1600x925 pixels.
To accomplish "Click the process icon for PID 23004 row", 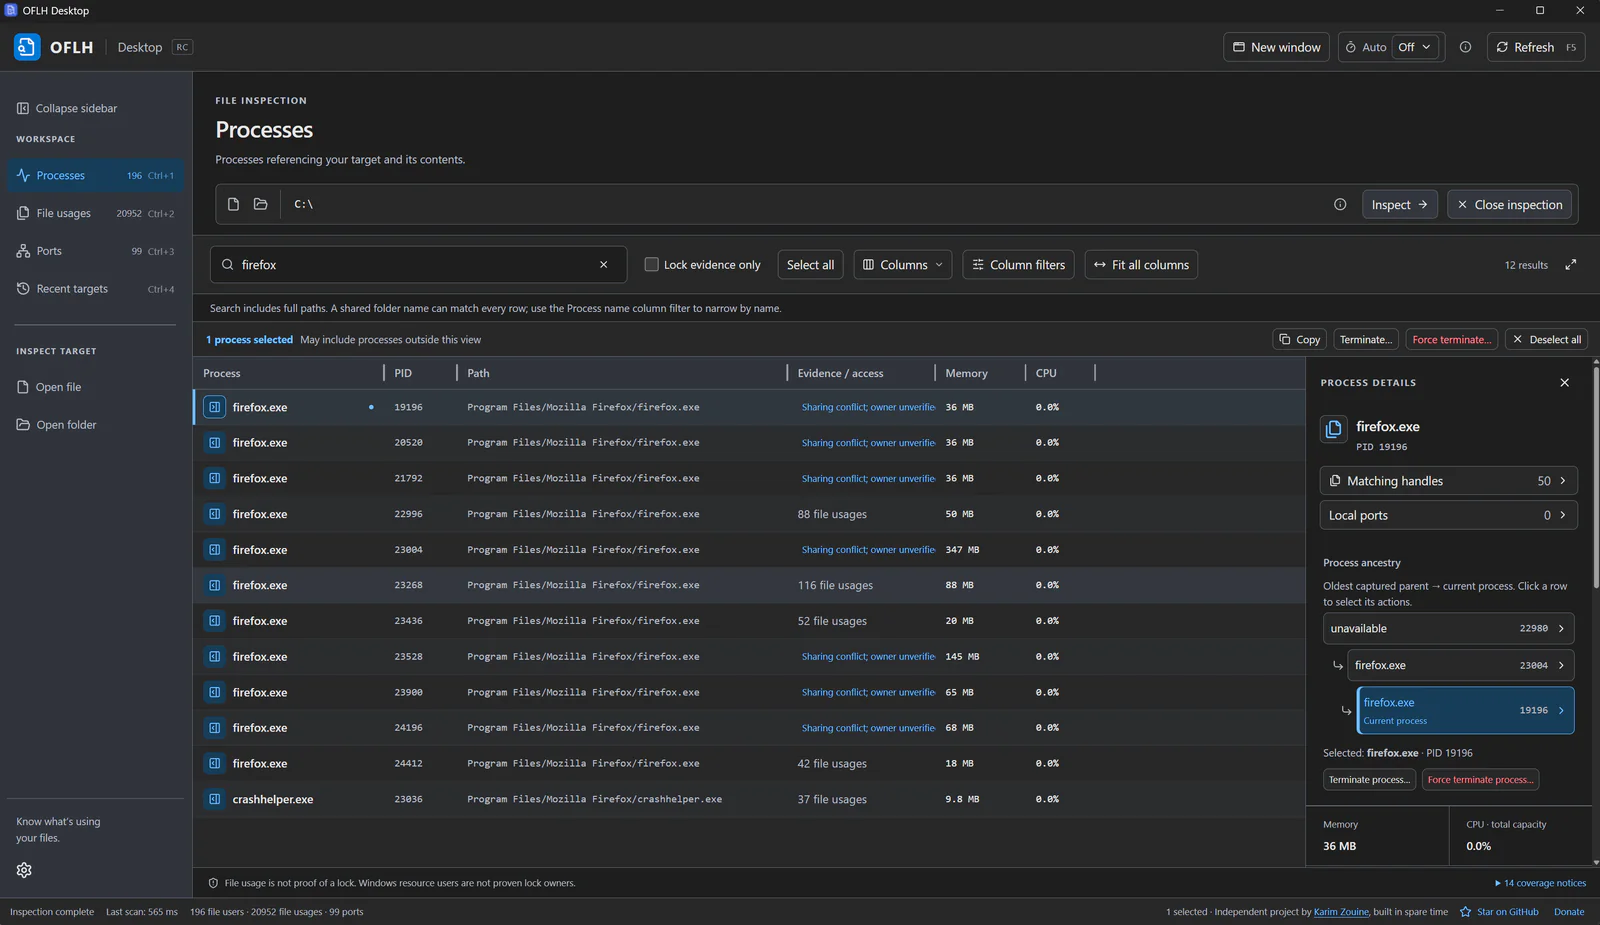I will 214,550.
